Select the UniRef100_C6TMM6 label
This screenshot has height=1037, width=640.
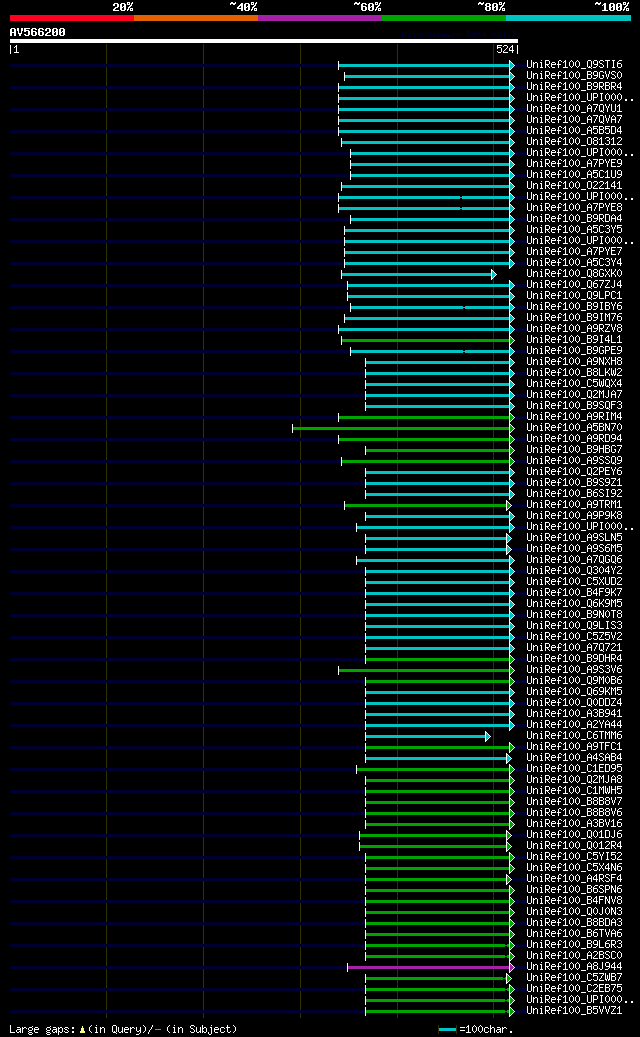(574, 735)
